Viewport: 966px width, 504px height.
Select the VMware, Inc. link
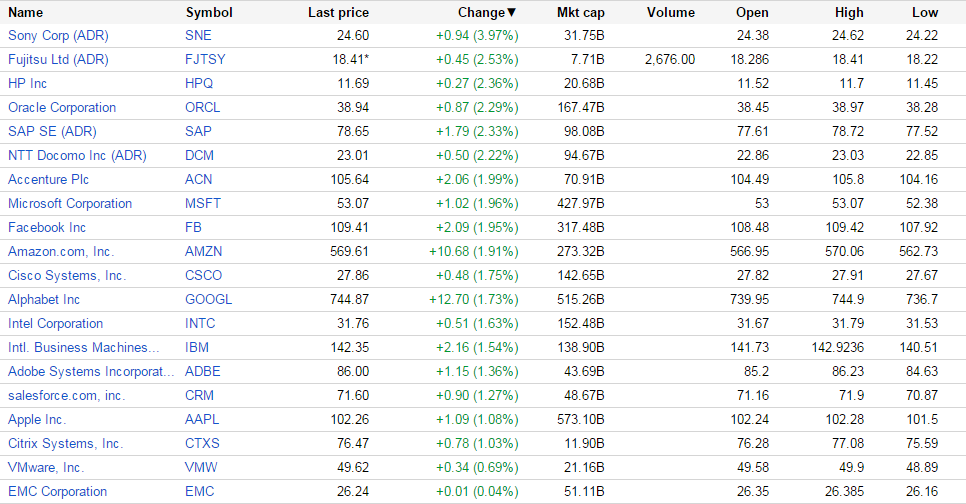pos(46,467)
